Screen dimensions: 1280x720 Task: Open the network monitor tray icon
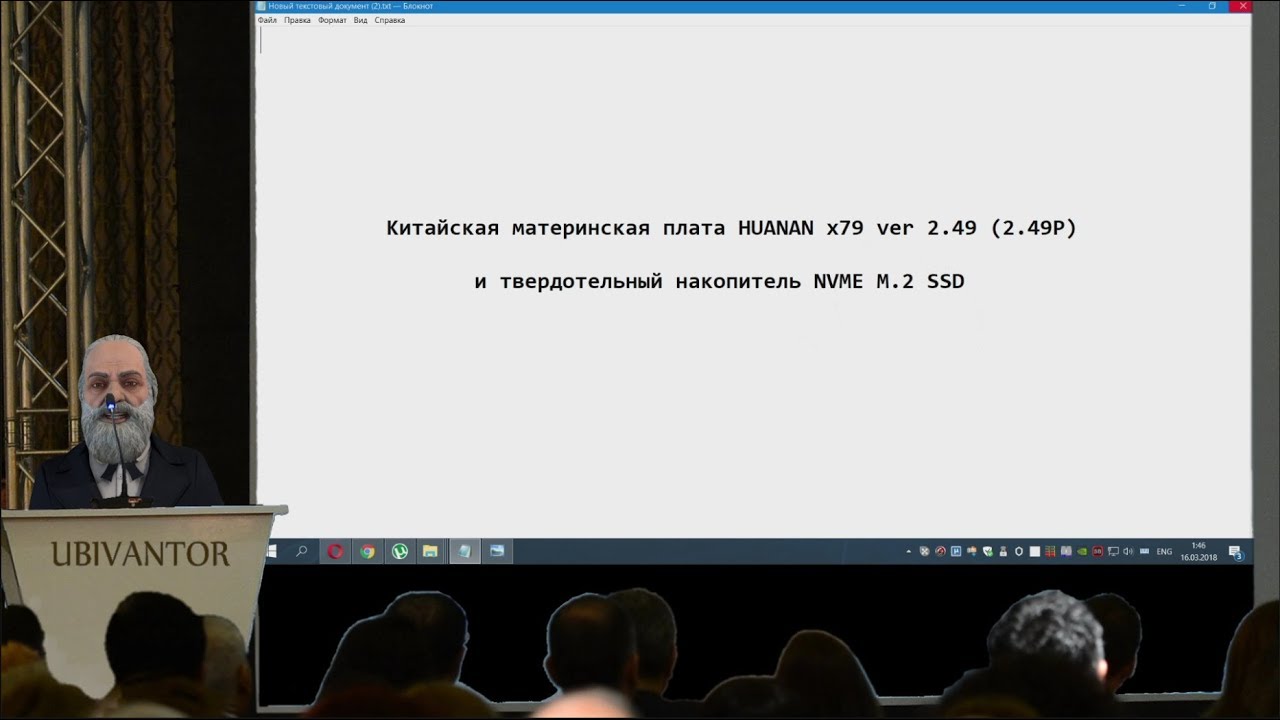click(x=1113, y=551)
